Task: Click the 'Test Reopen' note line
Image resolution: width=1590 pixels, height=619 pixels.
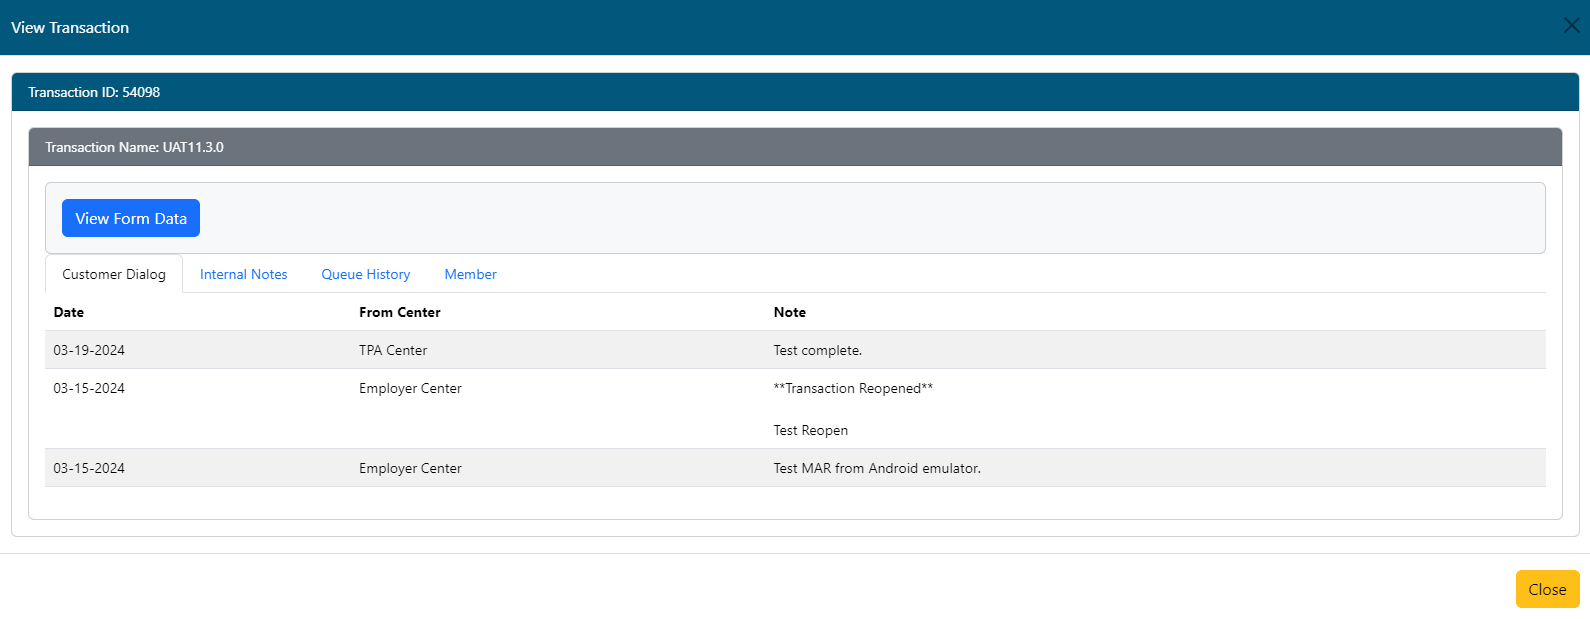Action: [810, 430]
